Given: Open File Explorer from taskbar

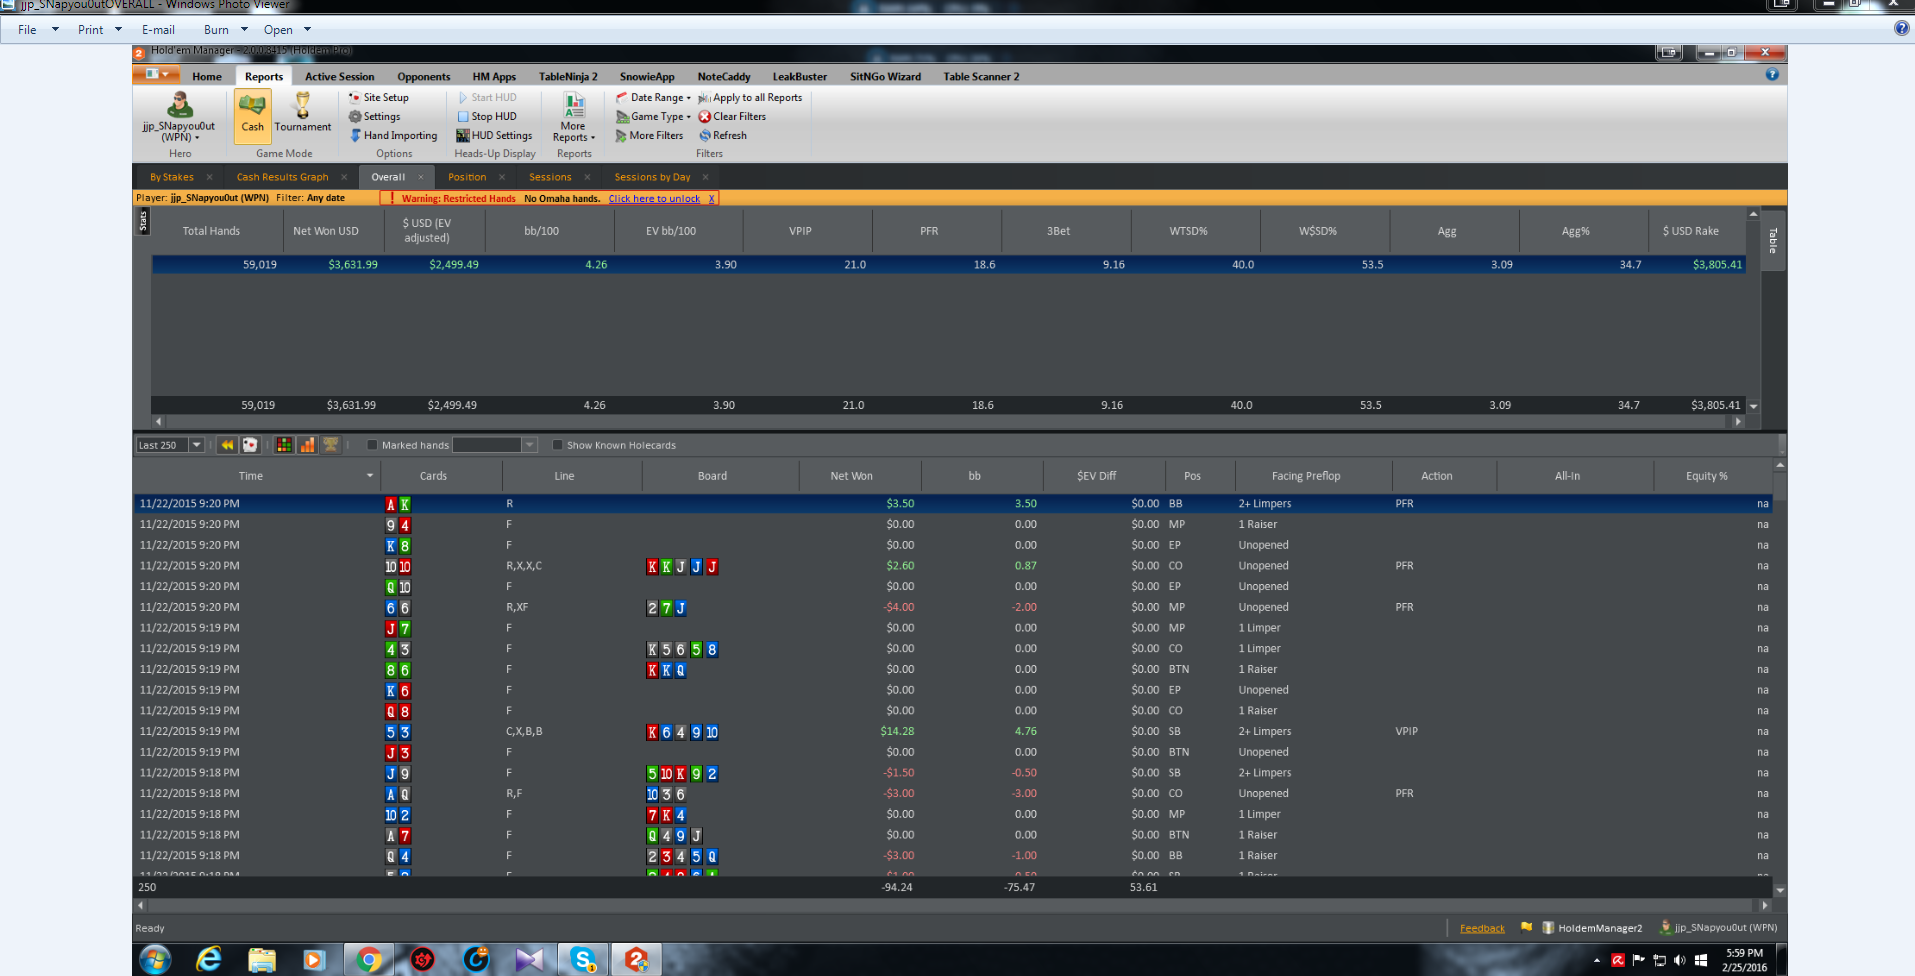Looking at the screenshot, I should pos(262,960).
